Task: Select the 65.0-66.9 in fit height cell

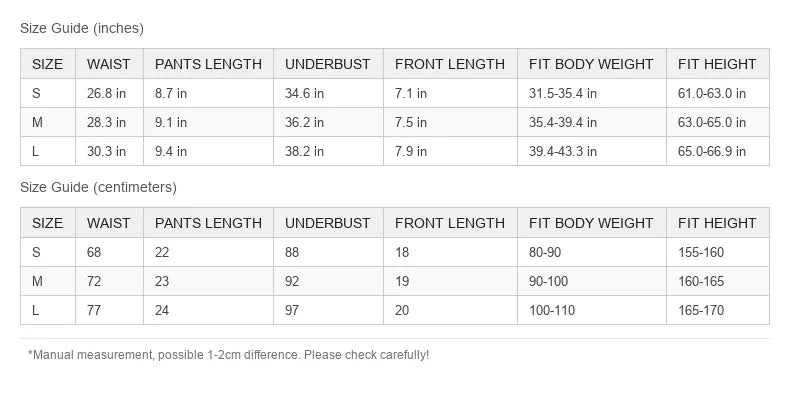Action: [718, 151]
